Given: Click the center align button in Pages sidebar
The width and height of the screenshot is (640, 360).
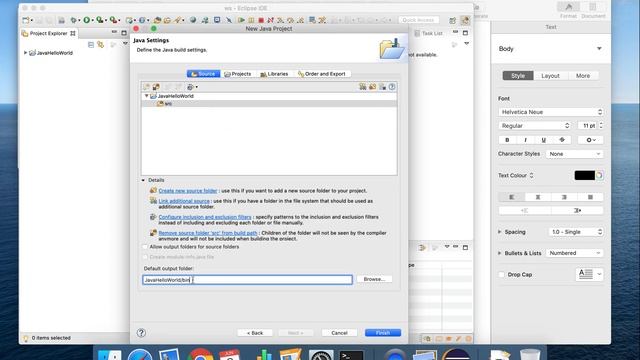Looking at the screenshot, I should [538, 197].
